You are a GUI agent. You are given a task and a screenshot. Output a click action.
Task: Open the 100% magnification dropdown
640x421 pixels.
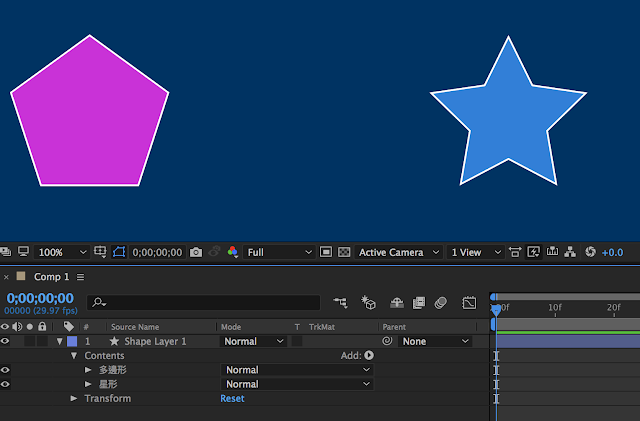click(x=62, y=252)
